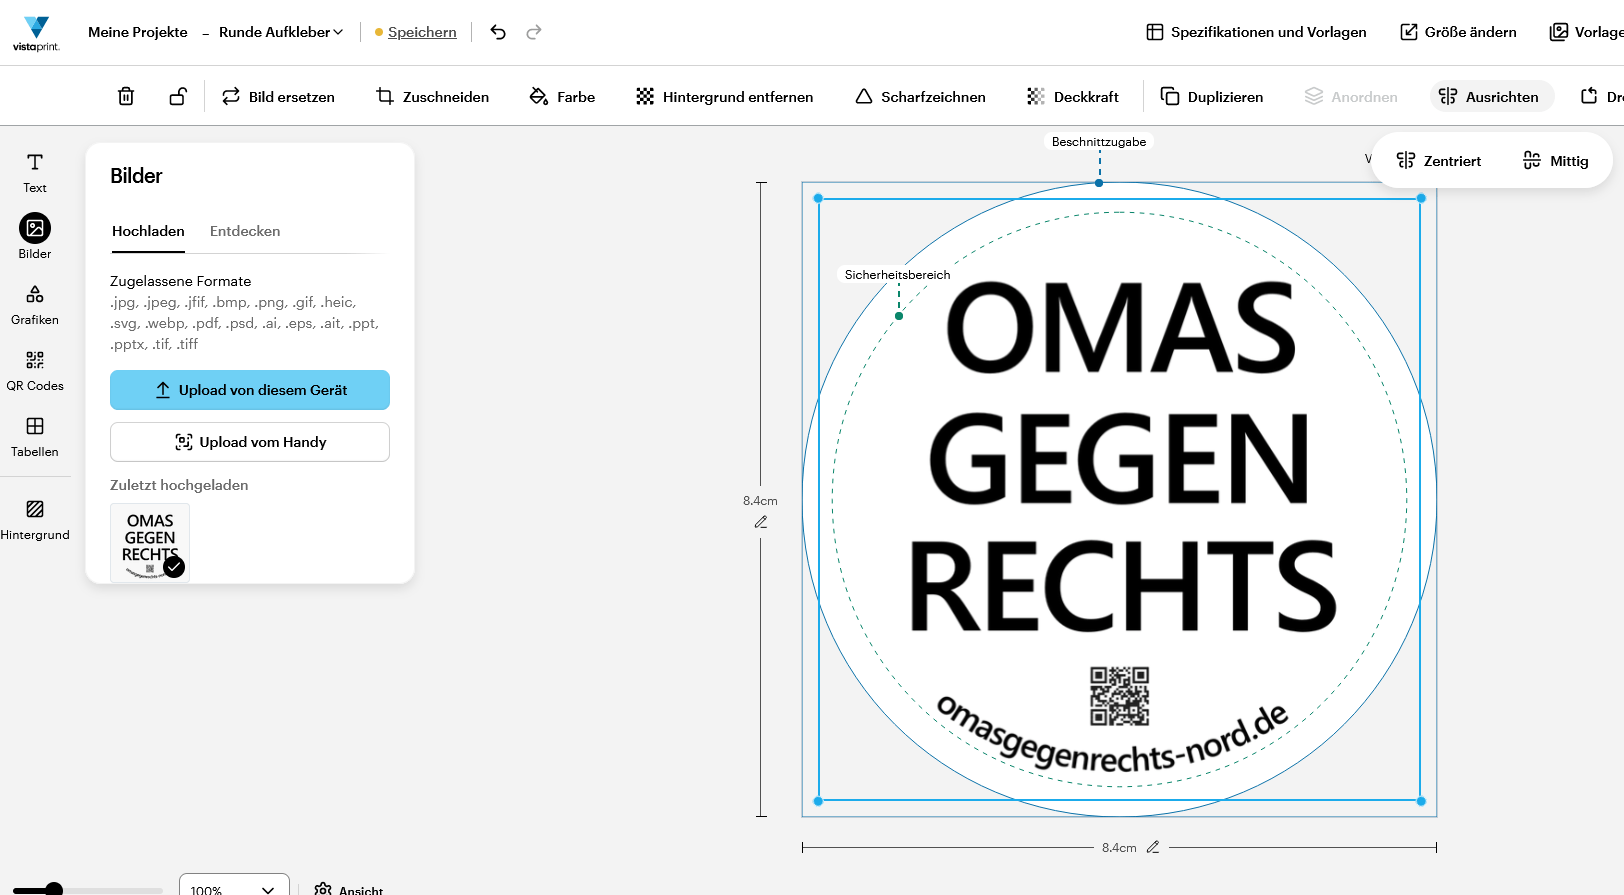Open the Hintergrund sidebar panel

[x=35, y=520]
